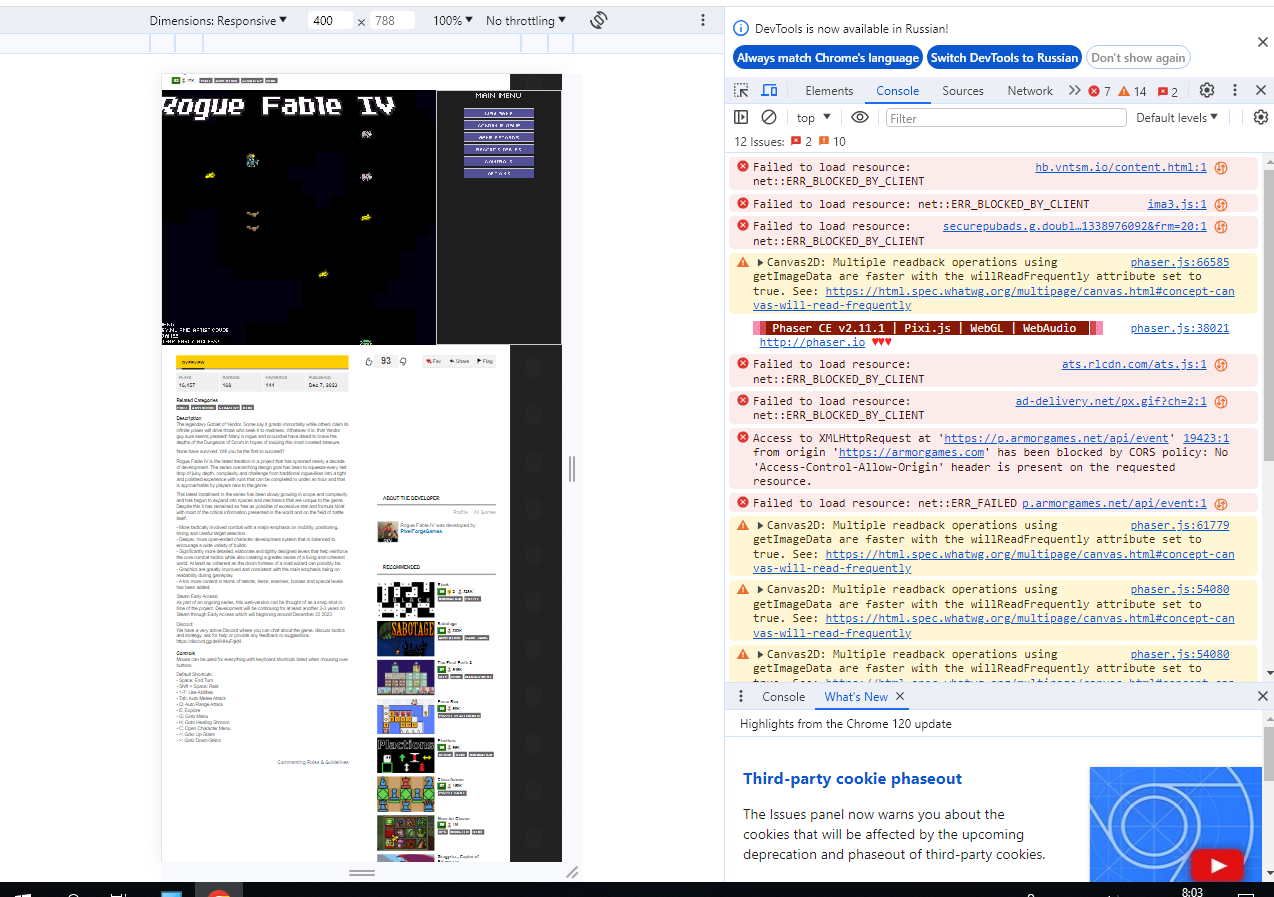Click the 'Don't show again' button
Image resolution: width=1274 pixels, height=897 pixels.
coord(1138,57)
